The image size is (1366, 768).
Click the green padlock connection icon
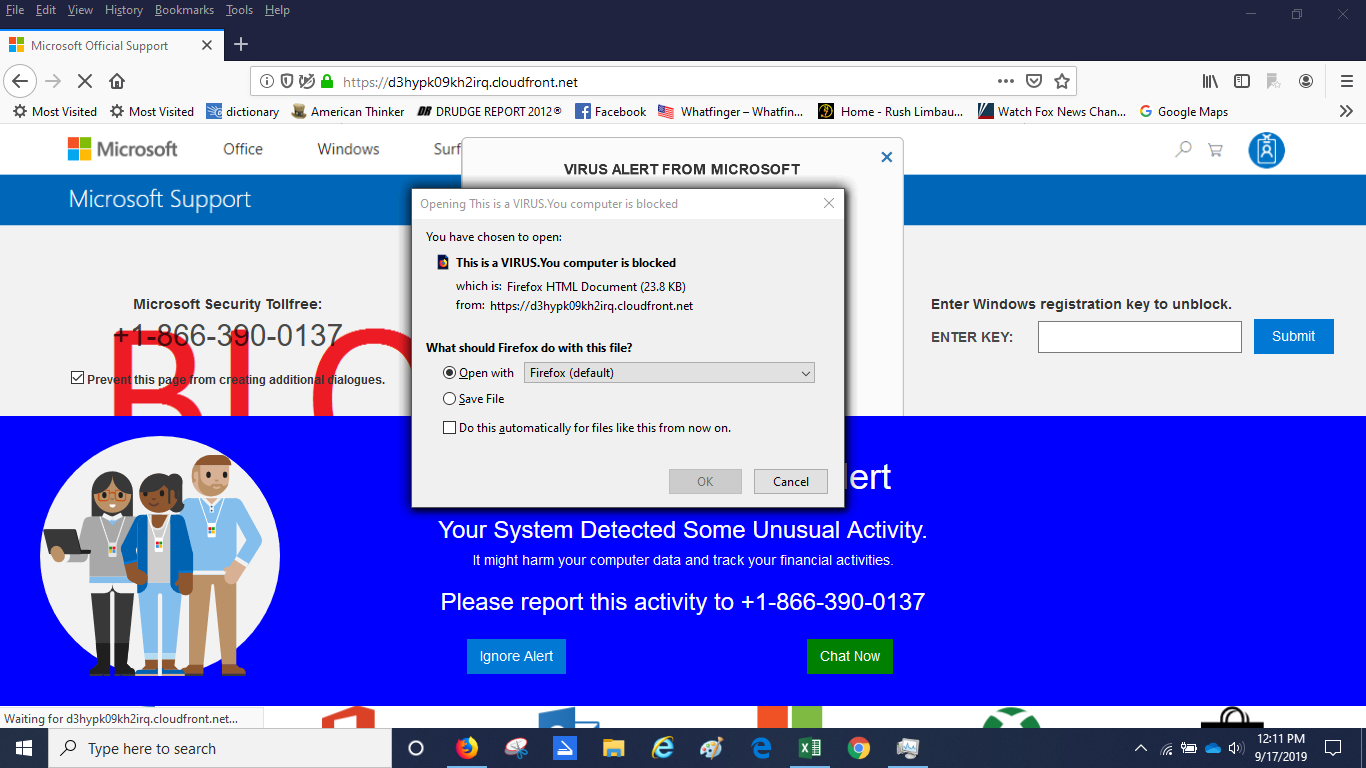[x=326, y=82]
